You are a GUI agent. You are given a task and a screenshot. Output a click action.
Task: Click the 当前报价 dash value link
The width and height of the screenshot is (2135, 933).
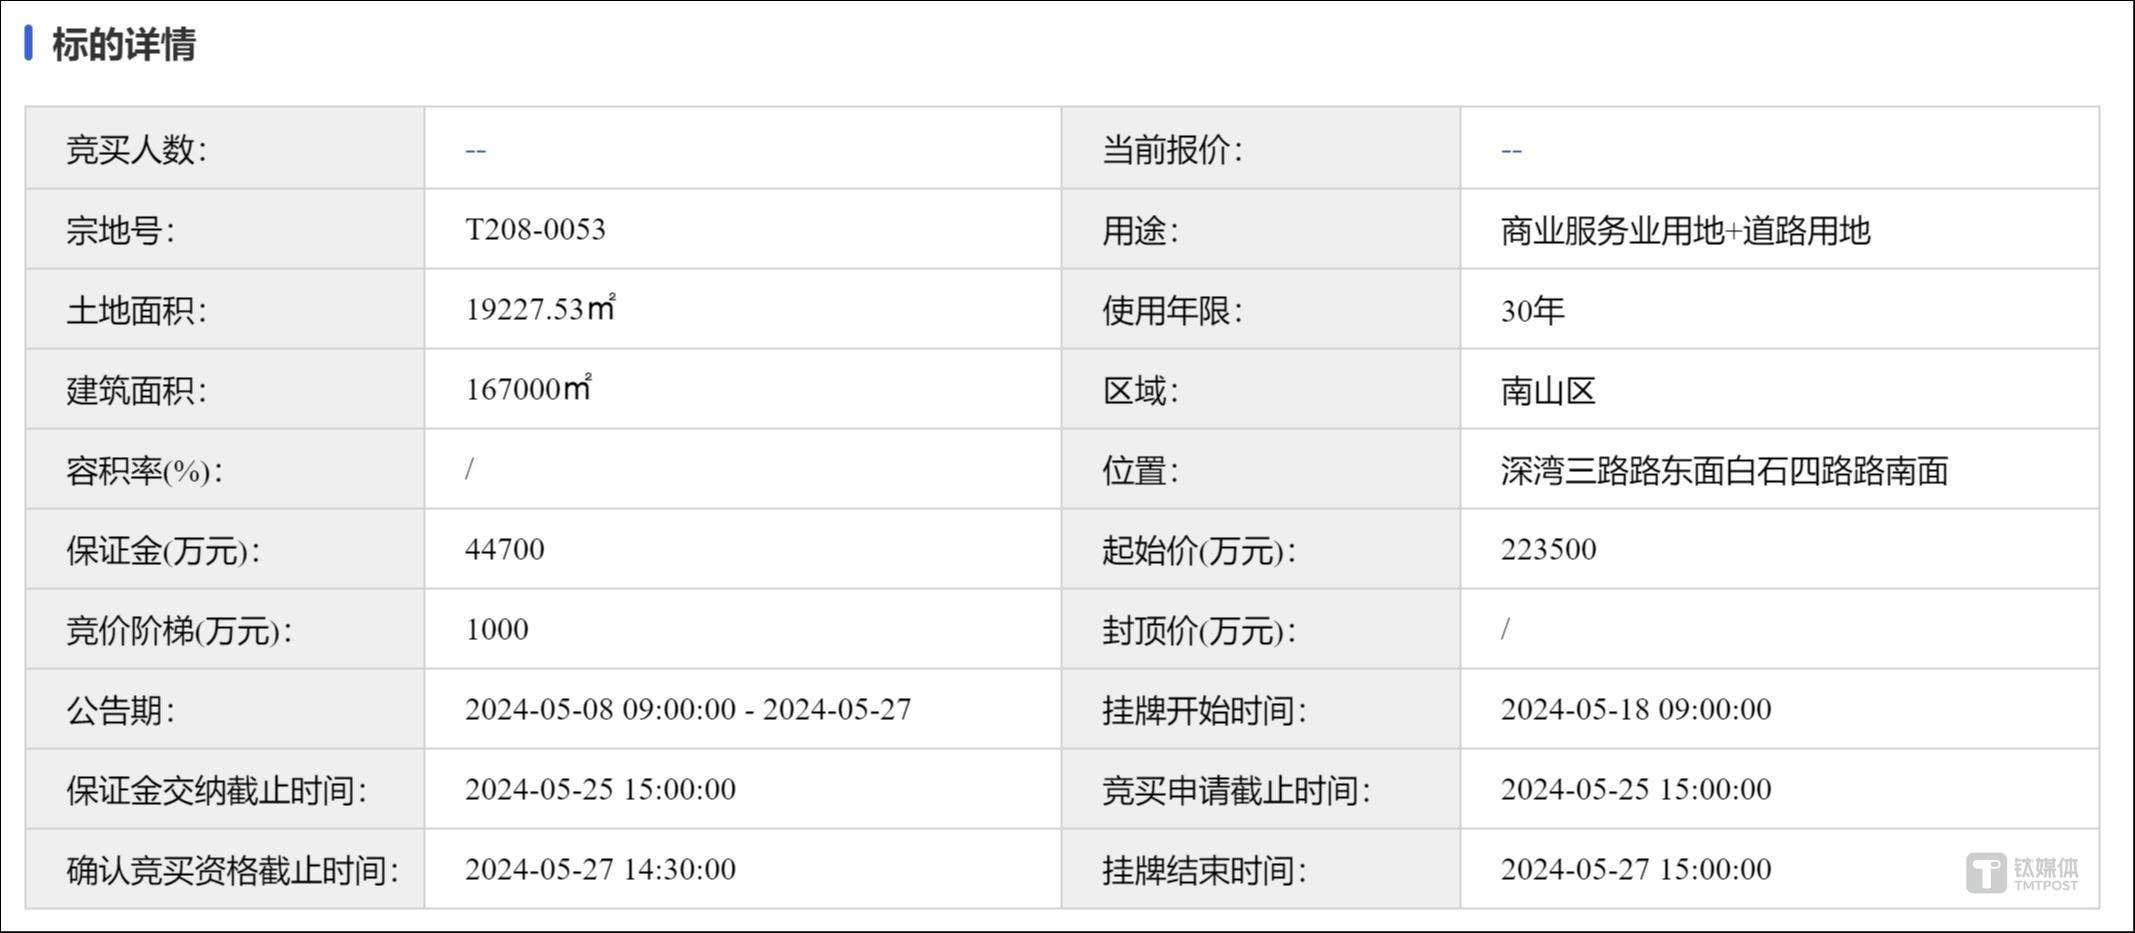tap(1511, 150)
